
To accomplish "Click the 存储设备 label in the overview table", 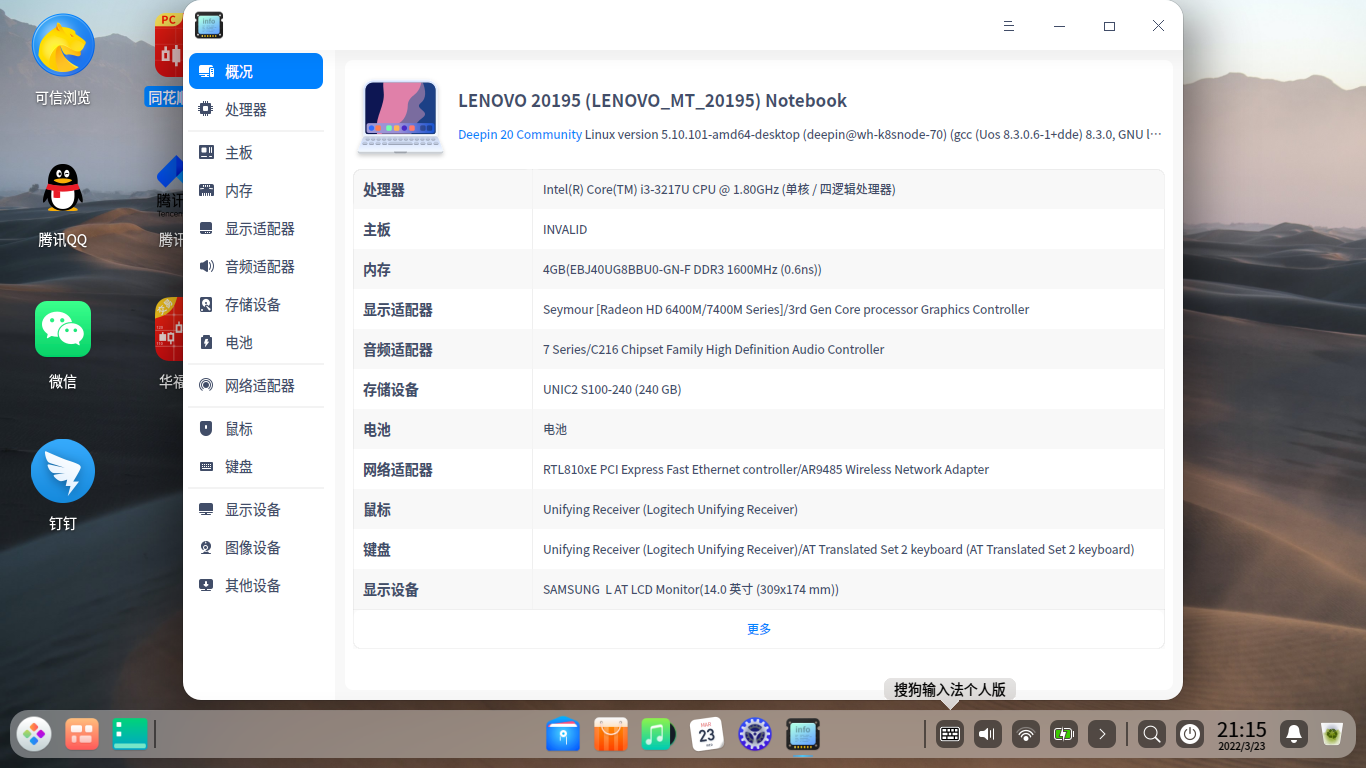I will coord(391,389).
